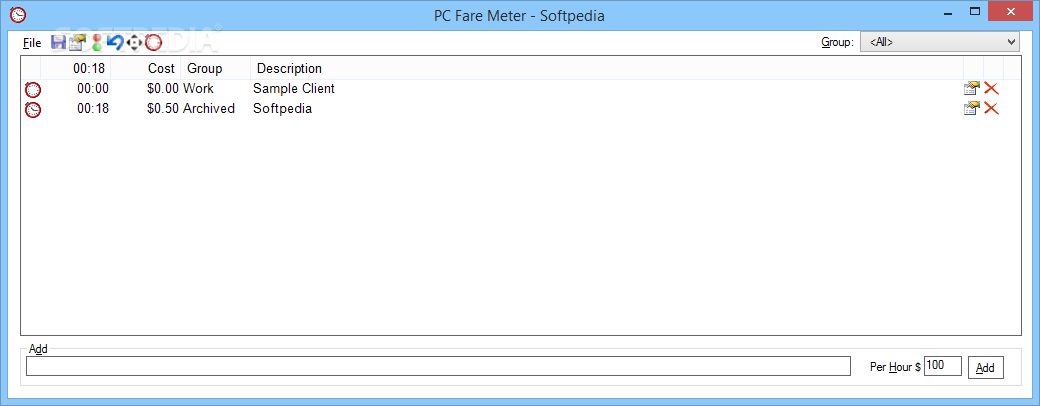Screen dimensions: 1040x406
Task: Open the File menu
Action: [x=32, y=43]
